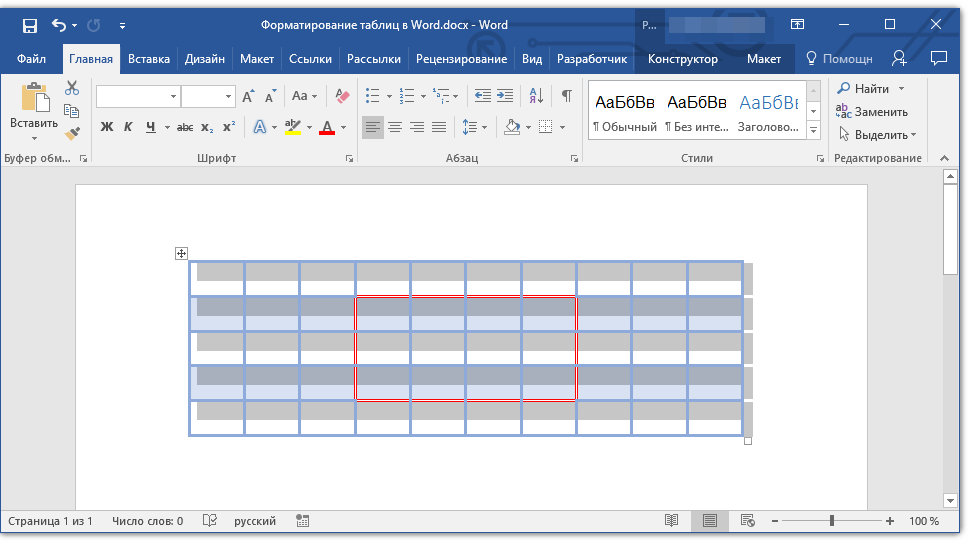968x541 pixels.
Task: Open the font size dropdown
Action: click(x=229, y=97)
